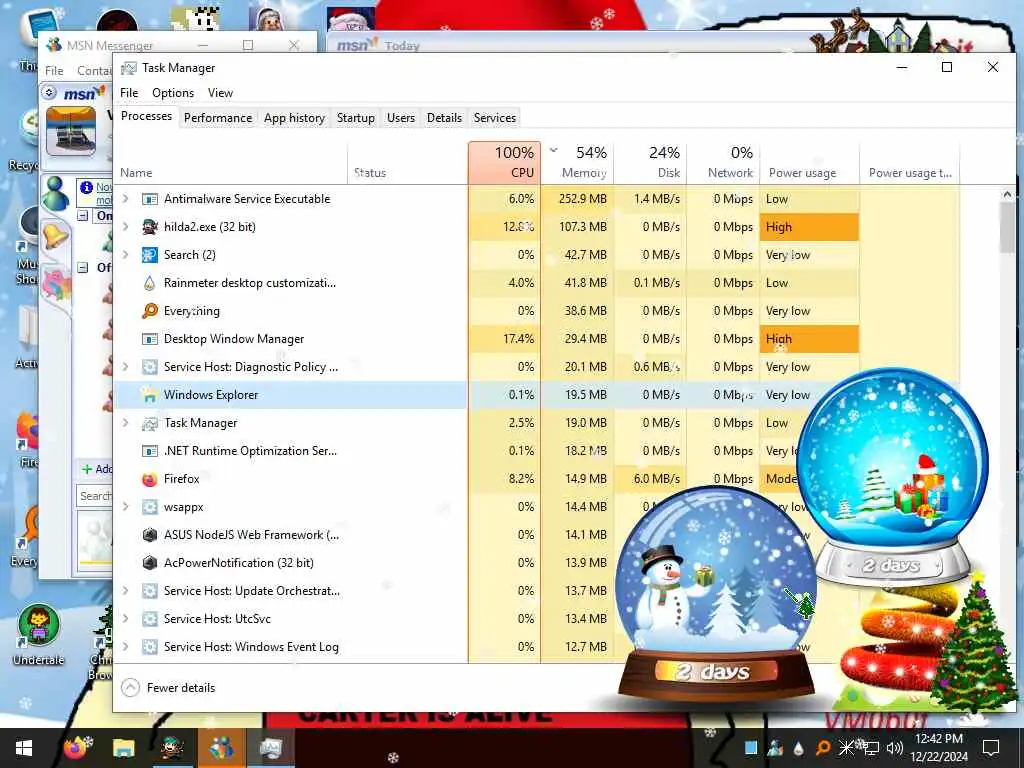Switch to the App history tab
The image size is (1024, 768).
(295, 118)
